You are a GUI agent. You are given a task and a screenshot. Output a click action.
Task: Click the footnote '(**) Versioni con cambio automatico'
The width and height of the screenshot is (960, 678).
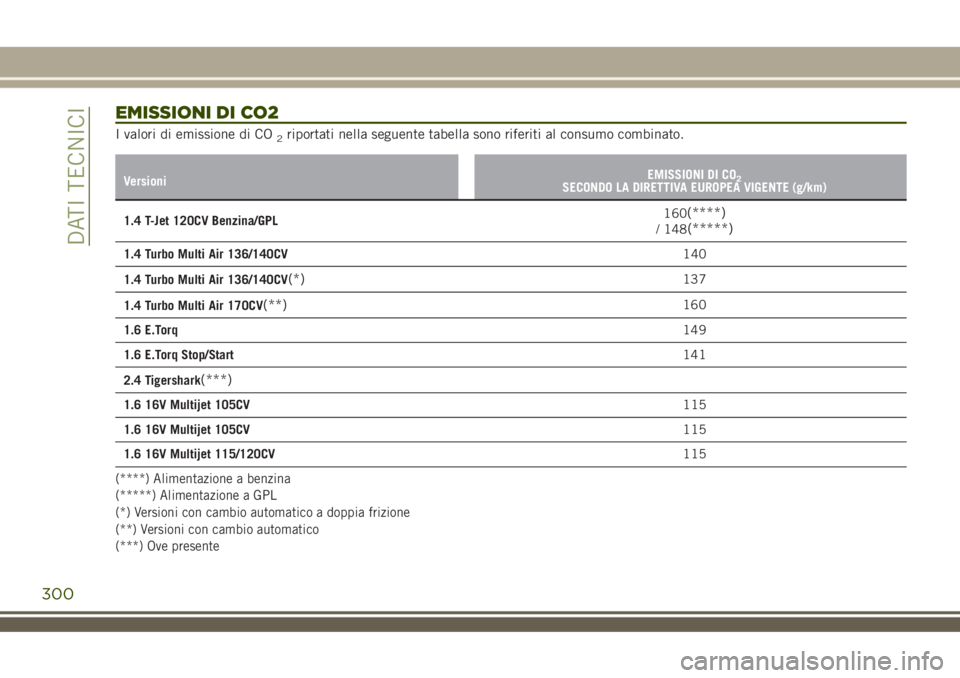pos(217,530)
